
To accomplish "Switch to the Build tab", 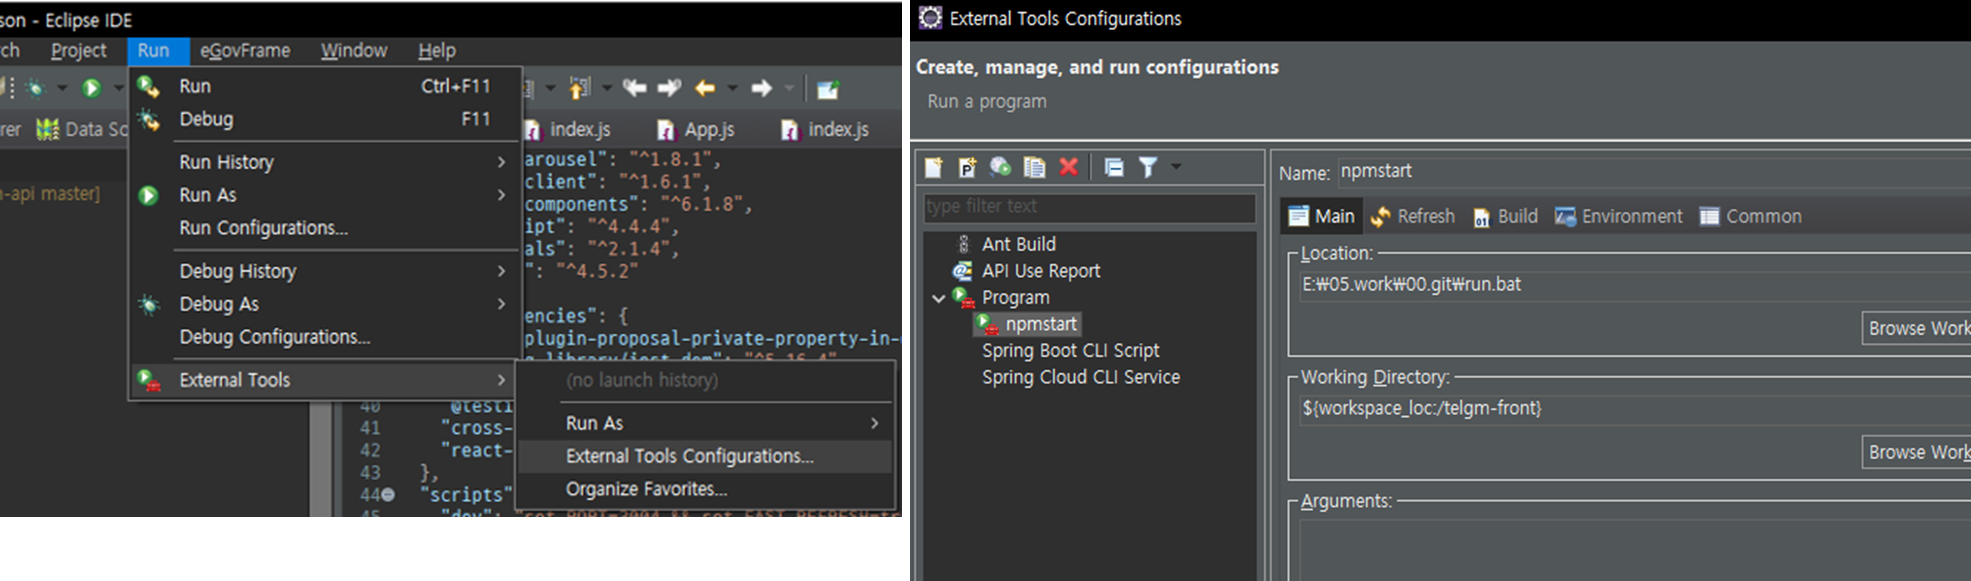I will 1506,216.
